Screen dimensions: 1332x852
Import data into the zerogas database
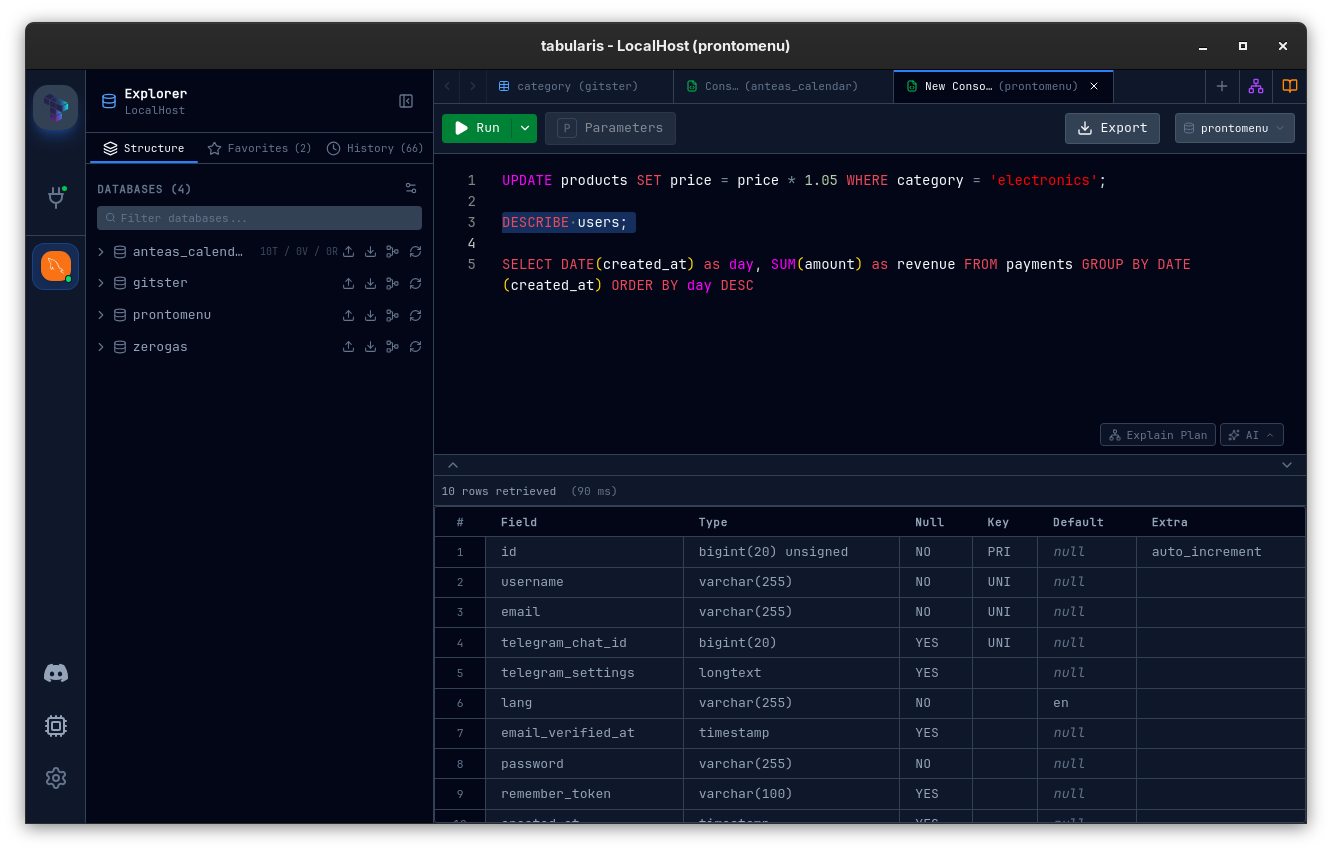tap(370, 346)
